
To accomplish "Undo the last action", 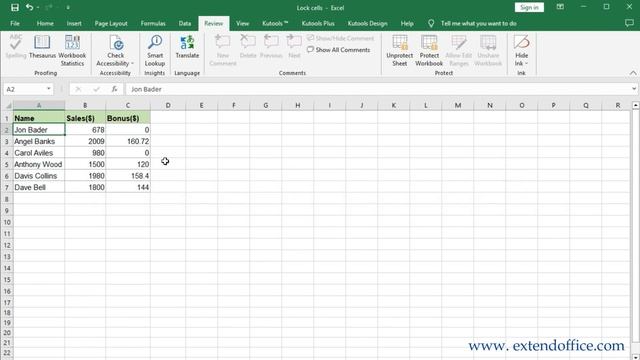I will point(29,7).
